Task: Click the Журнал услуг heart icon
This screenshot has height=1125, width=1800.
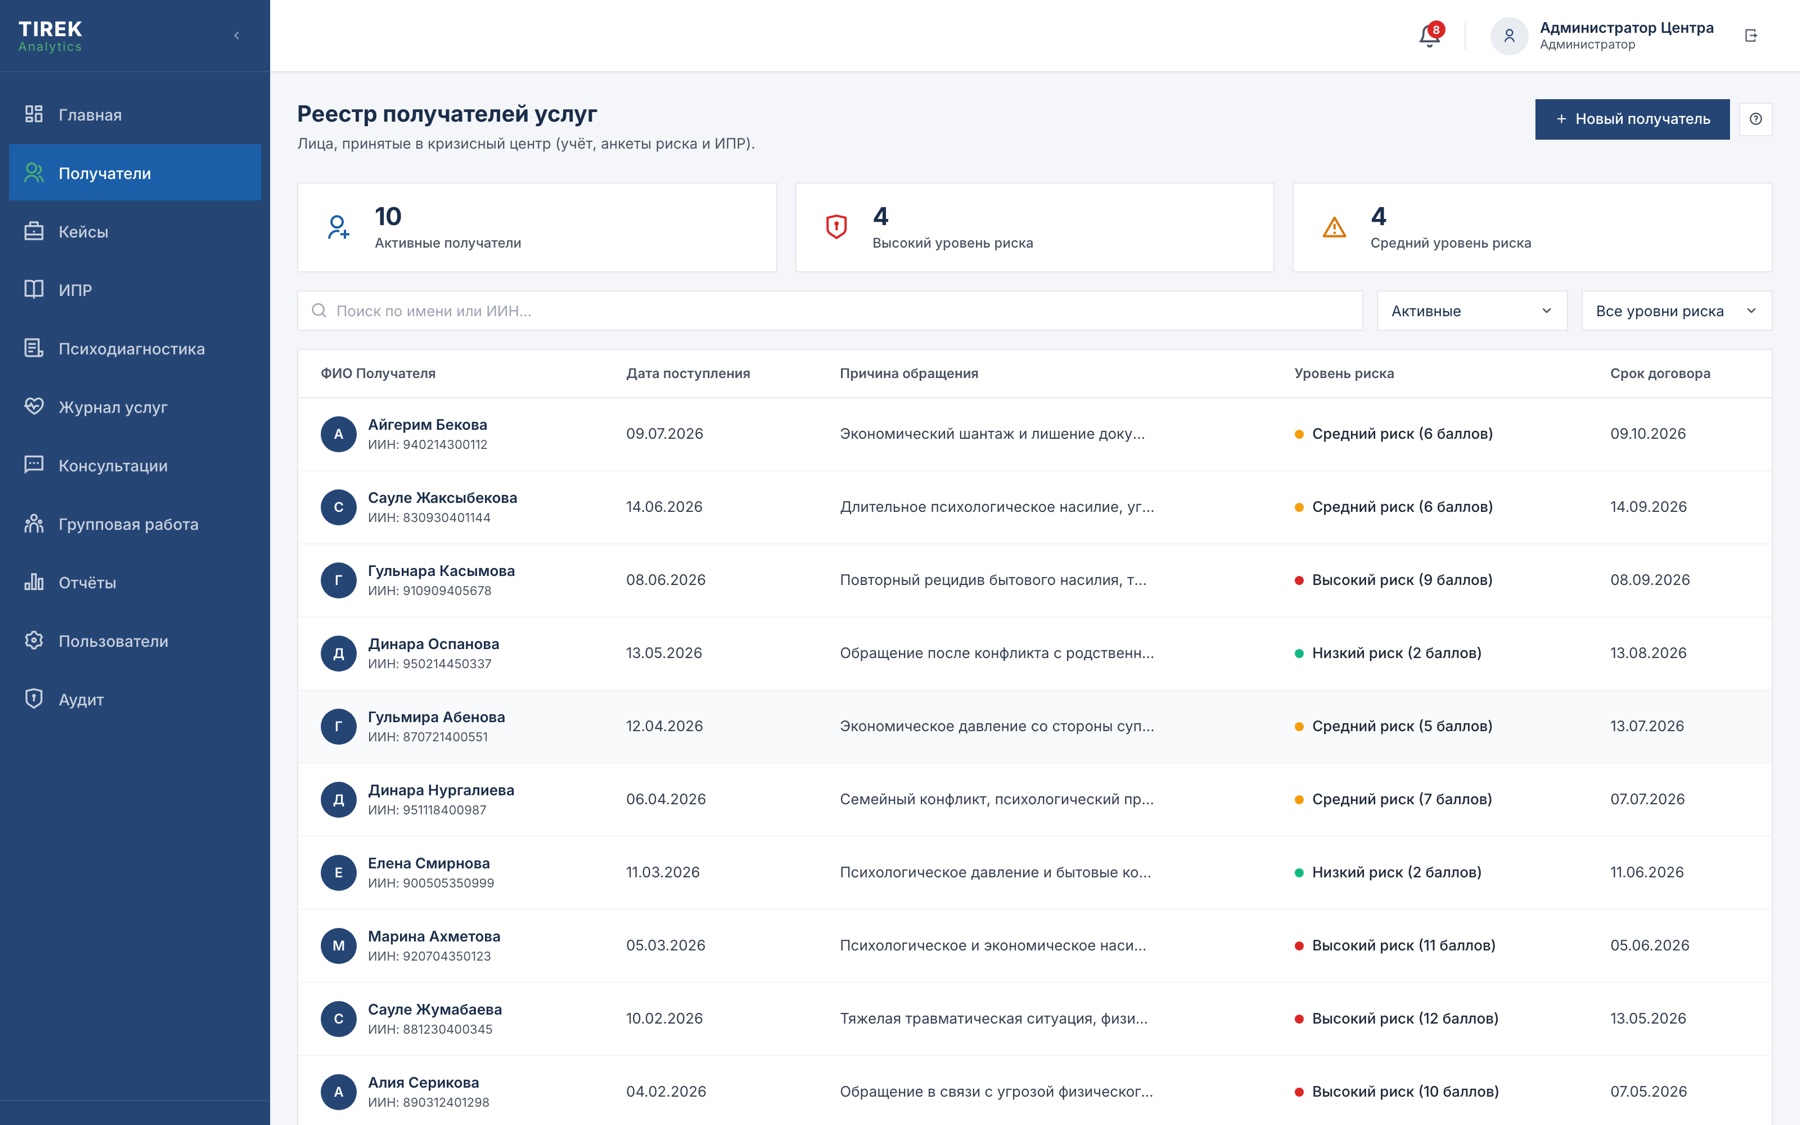Action: click(34, 406)
